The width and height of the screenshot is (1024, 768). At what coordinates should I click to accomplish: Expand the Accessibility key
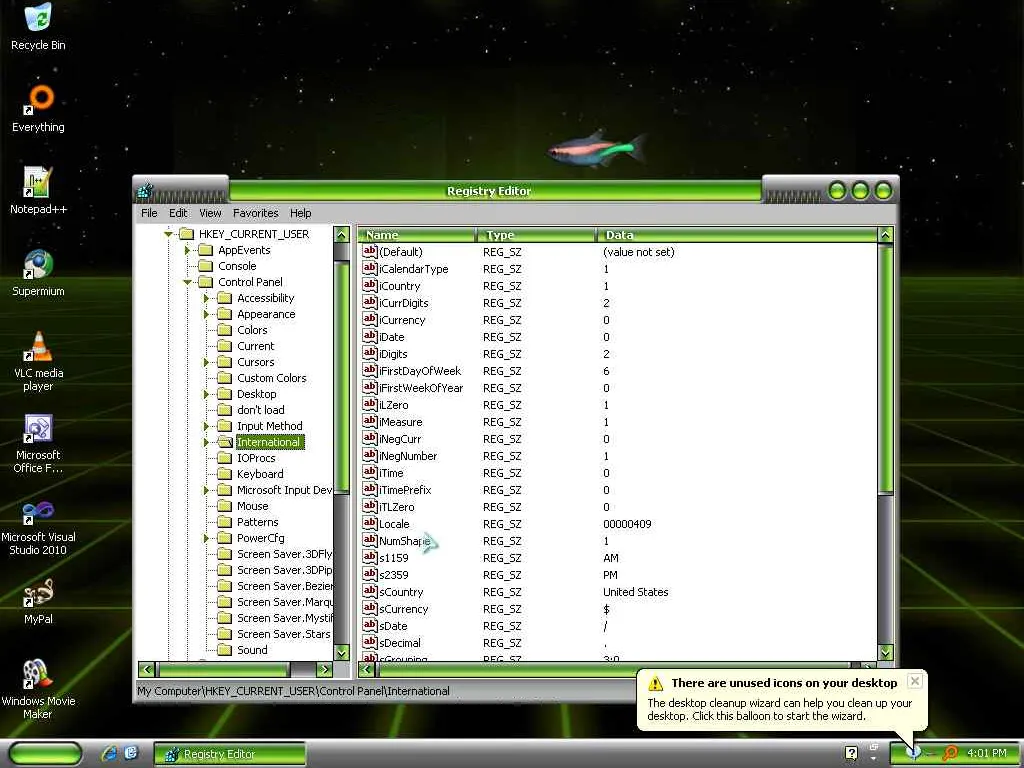[x=206, y=298]
